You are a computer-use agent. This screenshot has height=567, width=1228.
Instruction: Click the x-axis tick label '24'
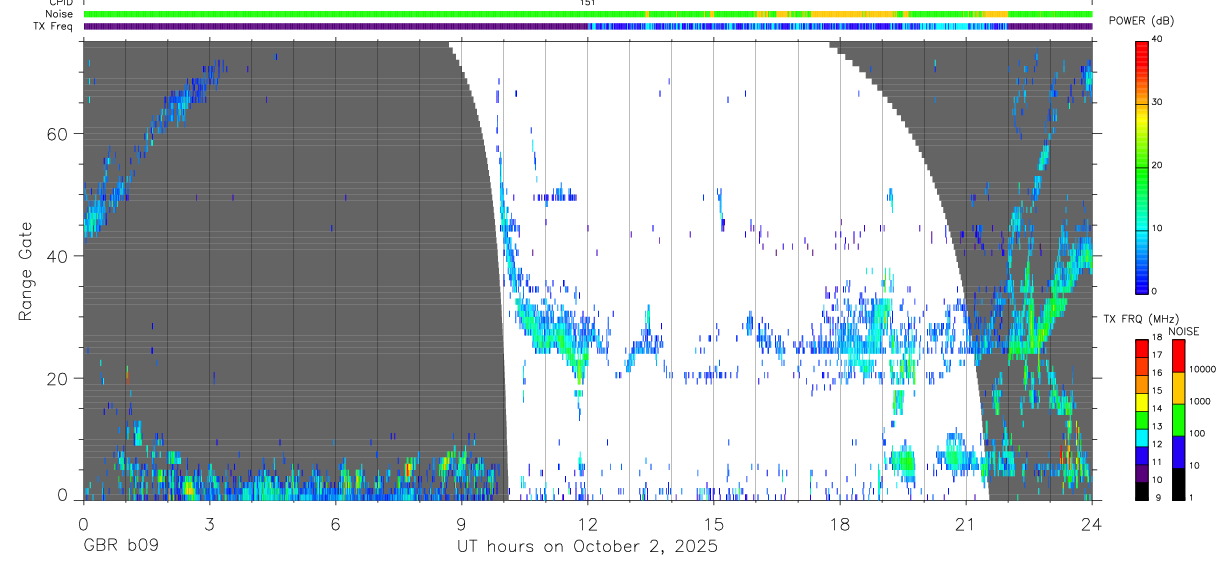1091,523
